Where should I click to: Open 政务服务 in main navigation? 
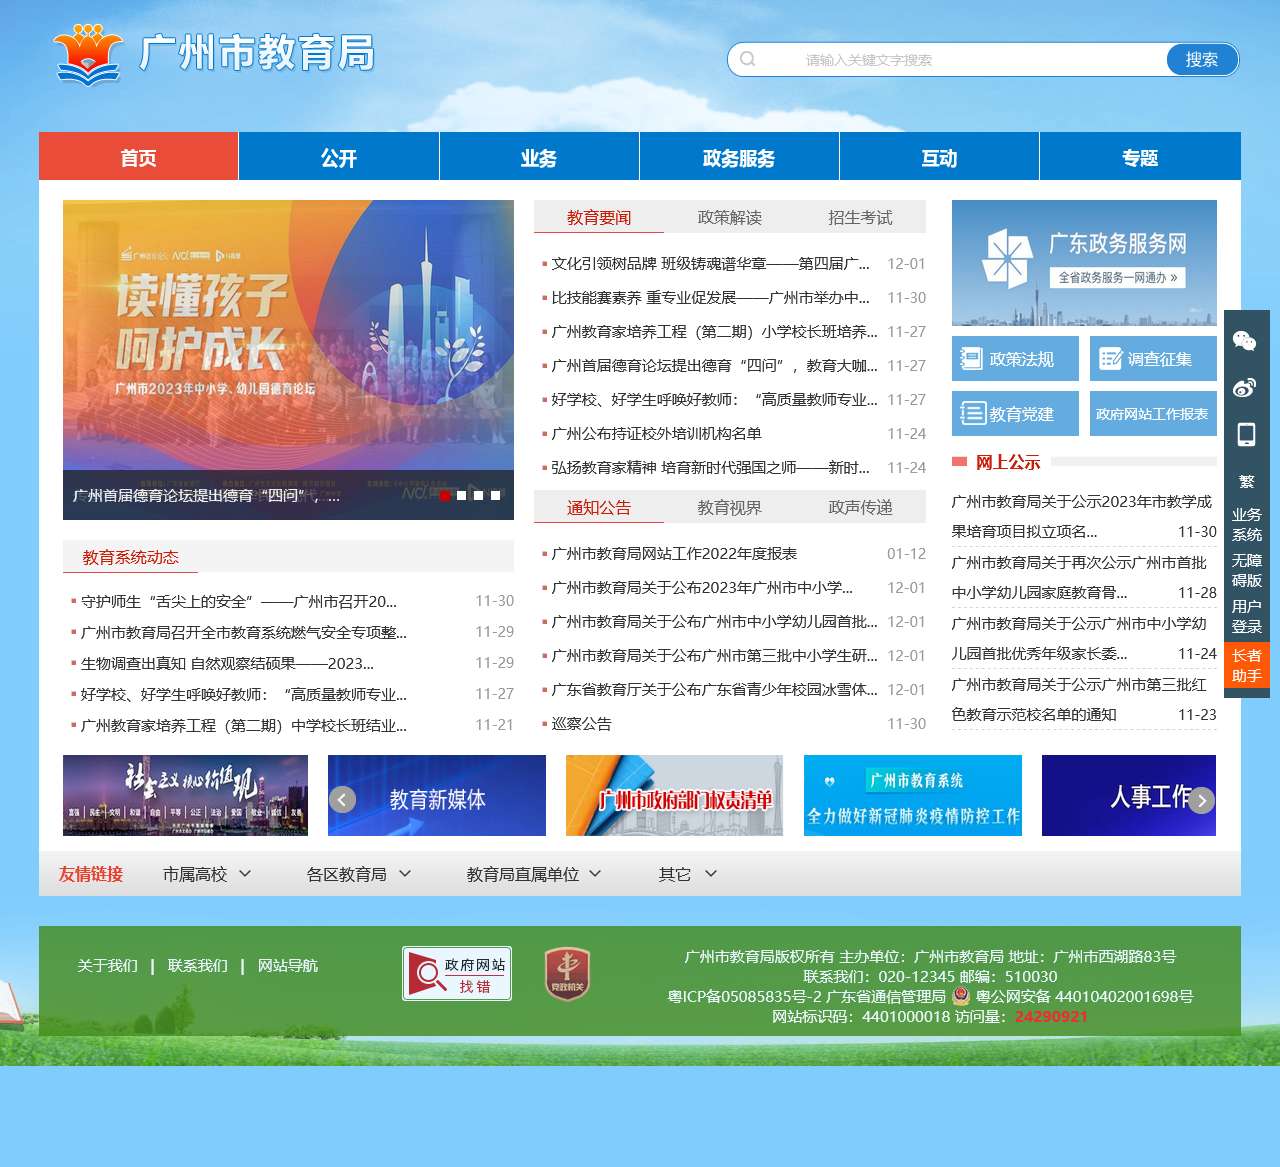click(x=739, y=157)
